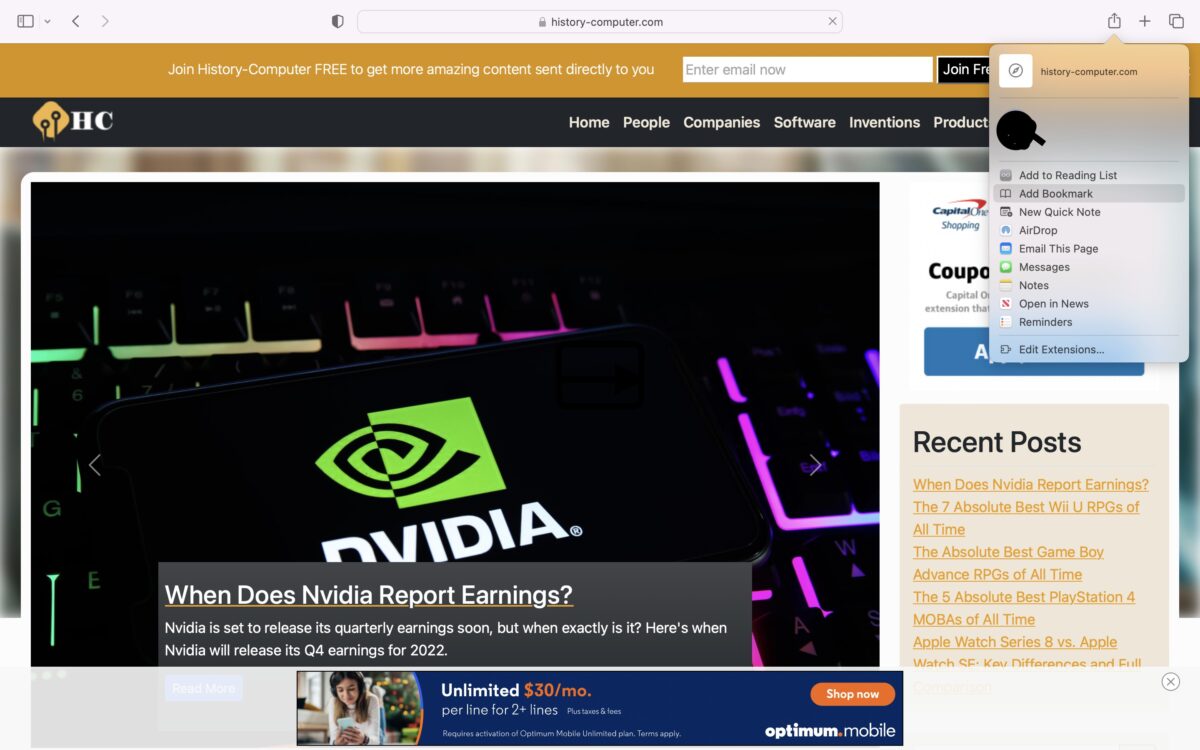The height and width of the screenshot is (750, 1200).
Task: Go to previous slide with left arrow
Action: pos(95,465)
